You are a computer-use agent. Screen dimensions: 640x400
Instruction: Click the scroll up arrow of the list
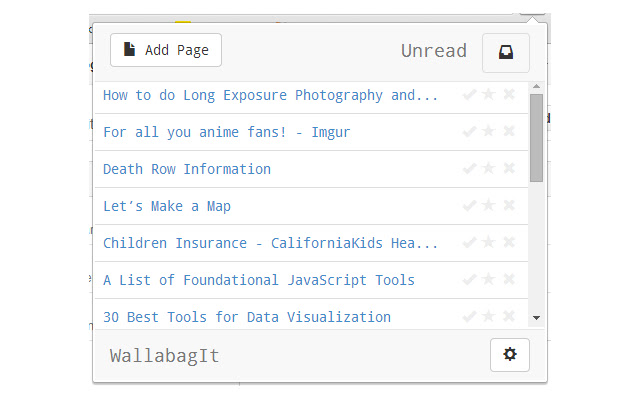[537, 88]
